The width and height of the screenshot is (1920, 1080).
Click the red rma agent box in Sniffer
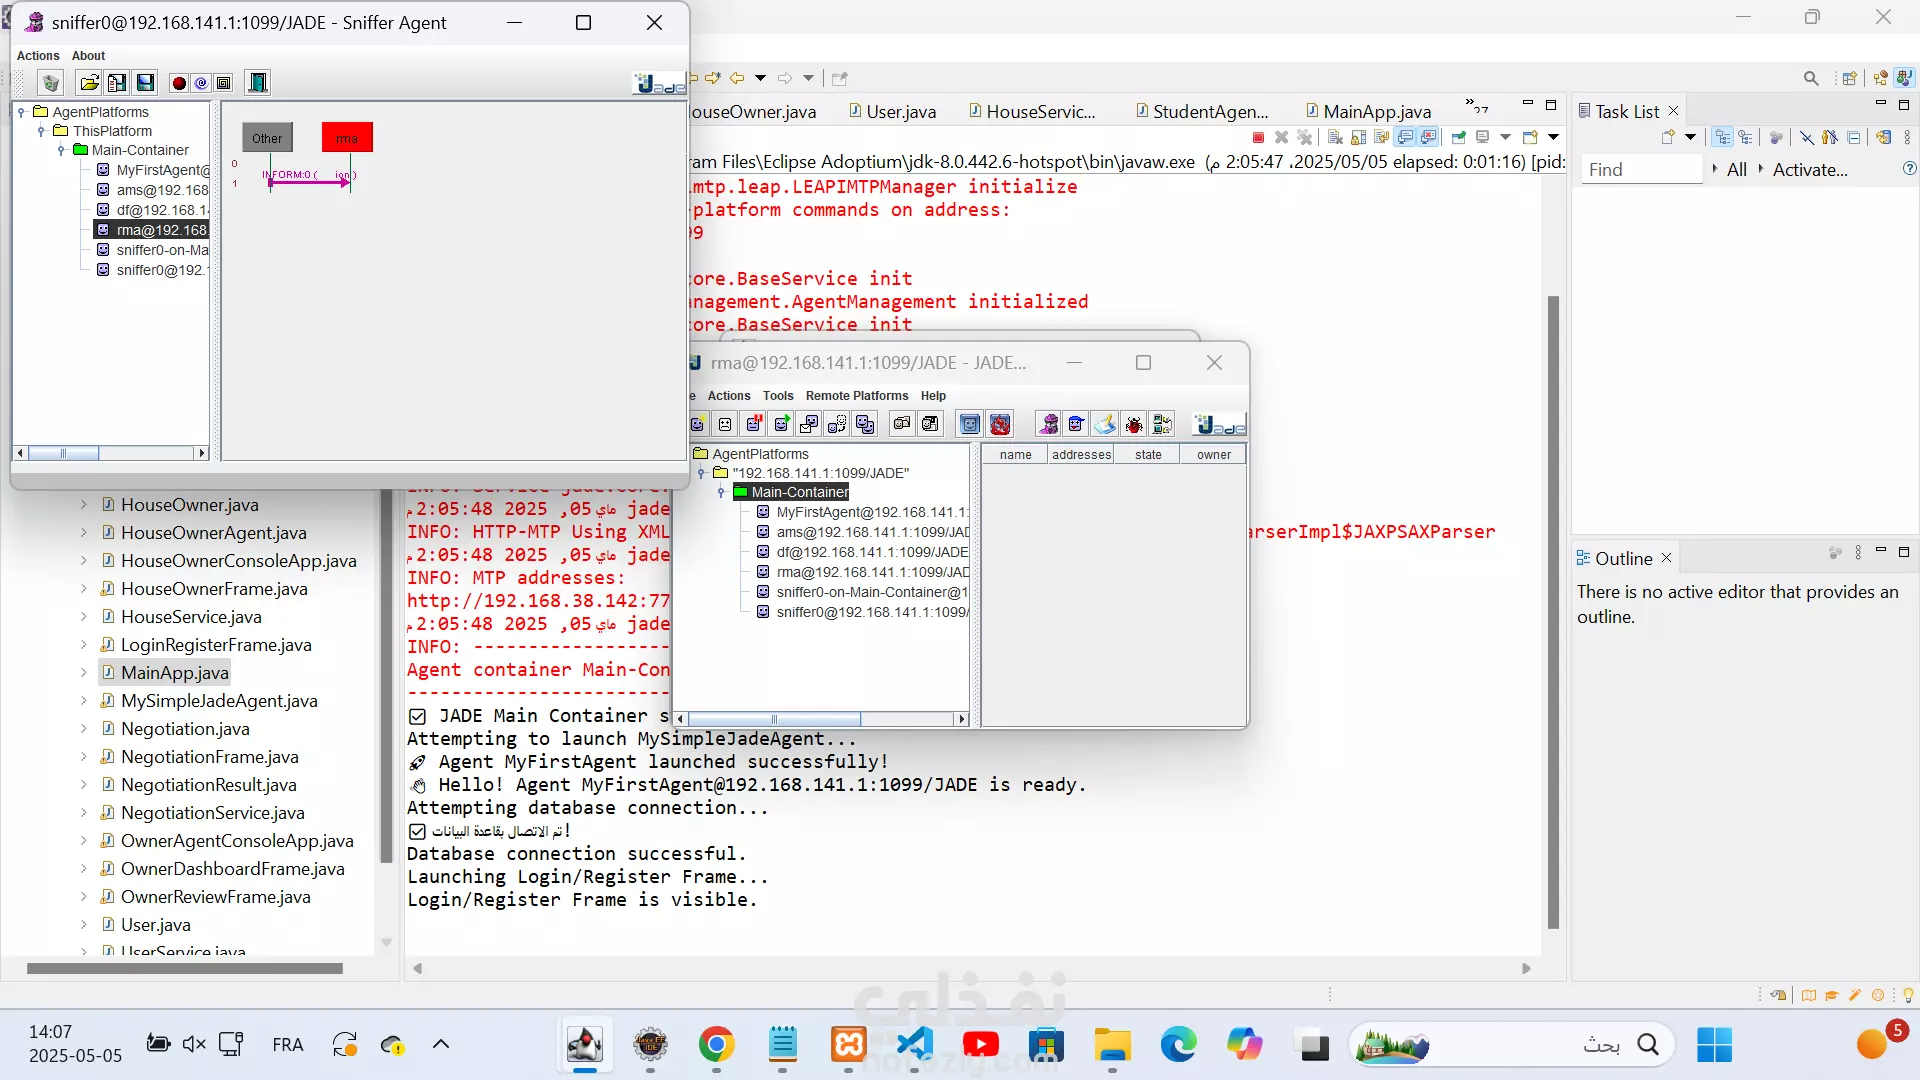pyautogui.click(x=347, y=138)
